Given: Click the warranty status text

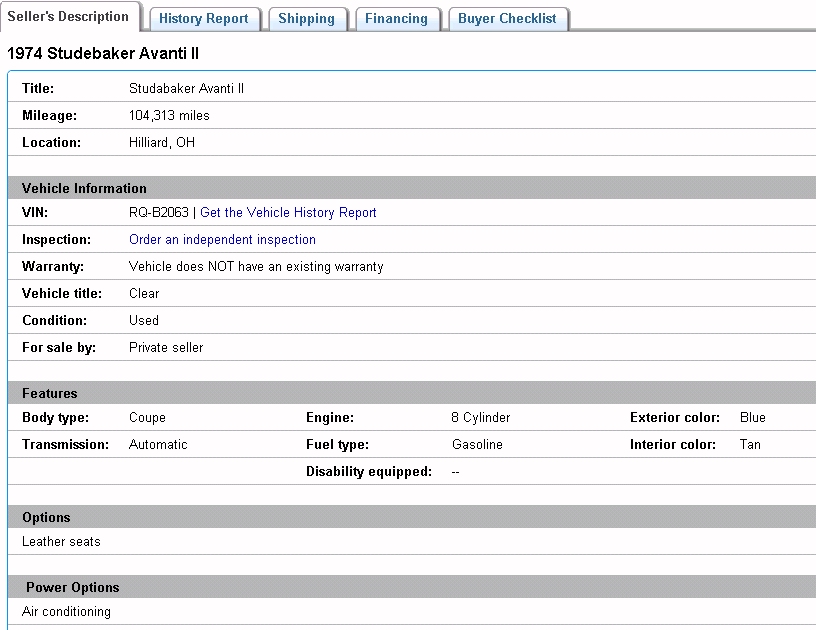Looking at the screenshot, I should pyautogui.click(x=256, y=266).
